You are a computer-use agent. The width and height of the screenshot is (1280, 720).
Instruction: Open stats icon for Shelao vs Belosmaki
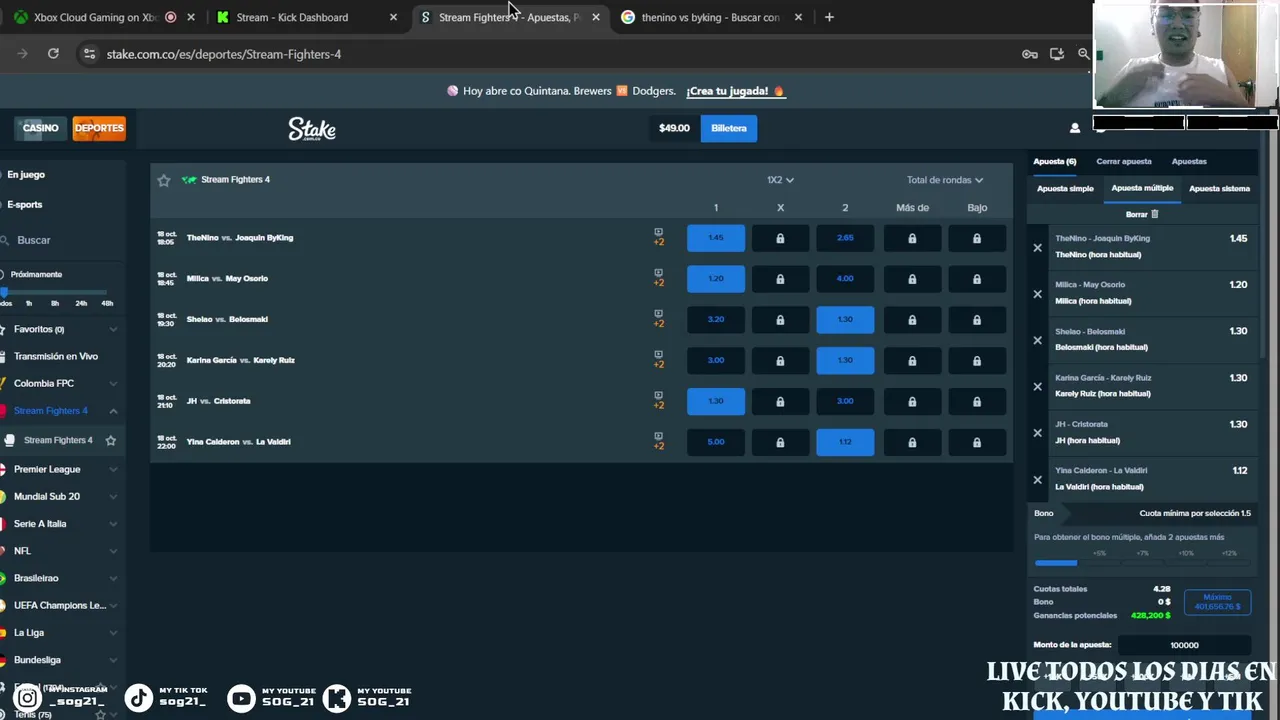658,314
